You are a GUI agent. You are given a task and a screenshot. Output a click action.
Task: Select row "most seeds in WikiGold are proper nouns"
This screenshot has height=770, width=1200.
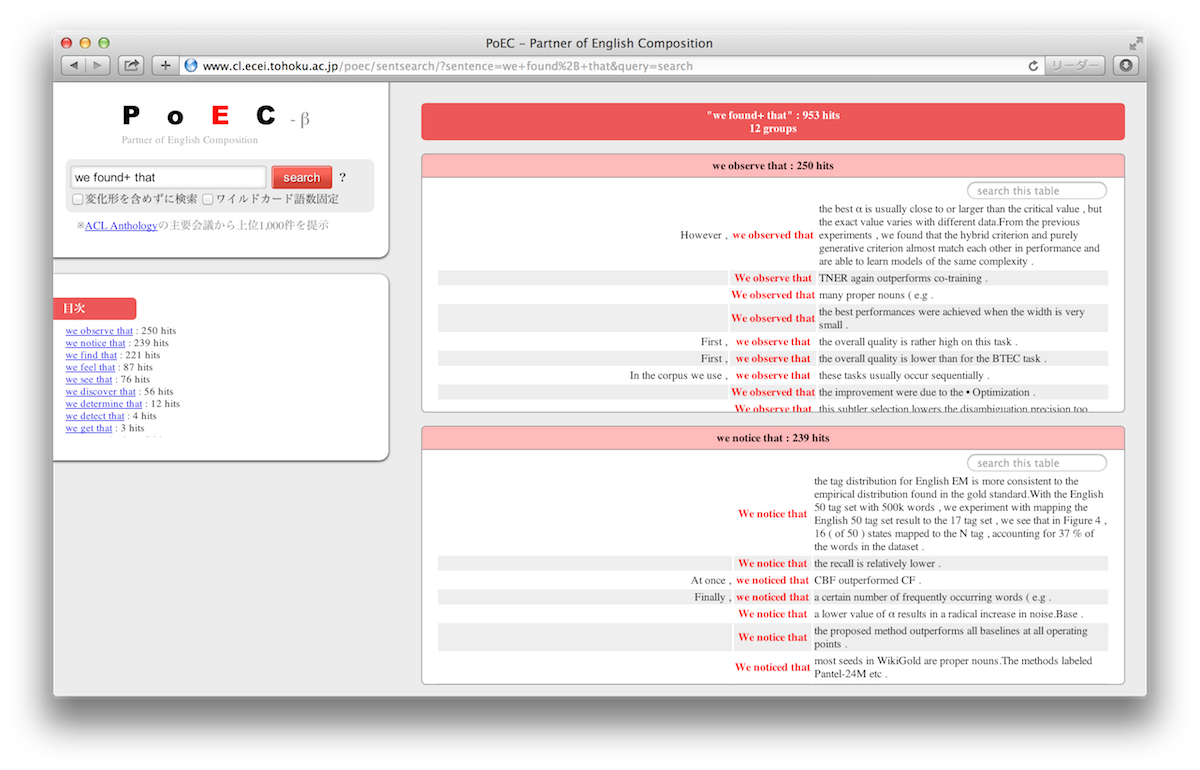pyautogui.click(x=773, y=667)
